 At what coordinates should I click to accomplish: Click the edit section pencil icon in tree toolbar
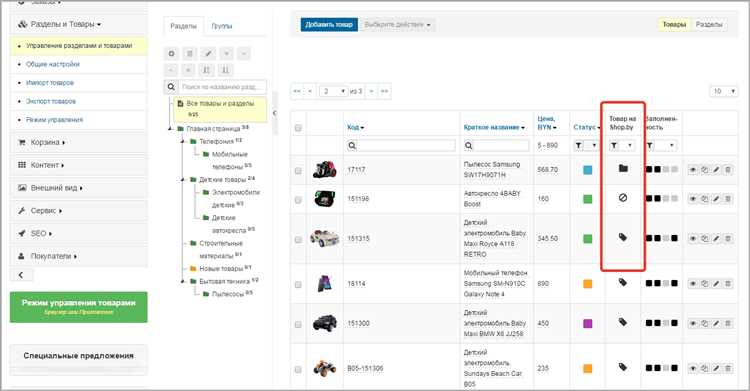[208, 54]
